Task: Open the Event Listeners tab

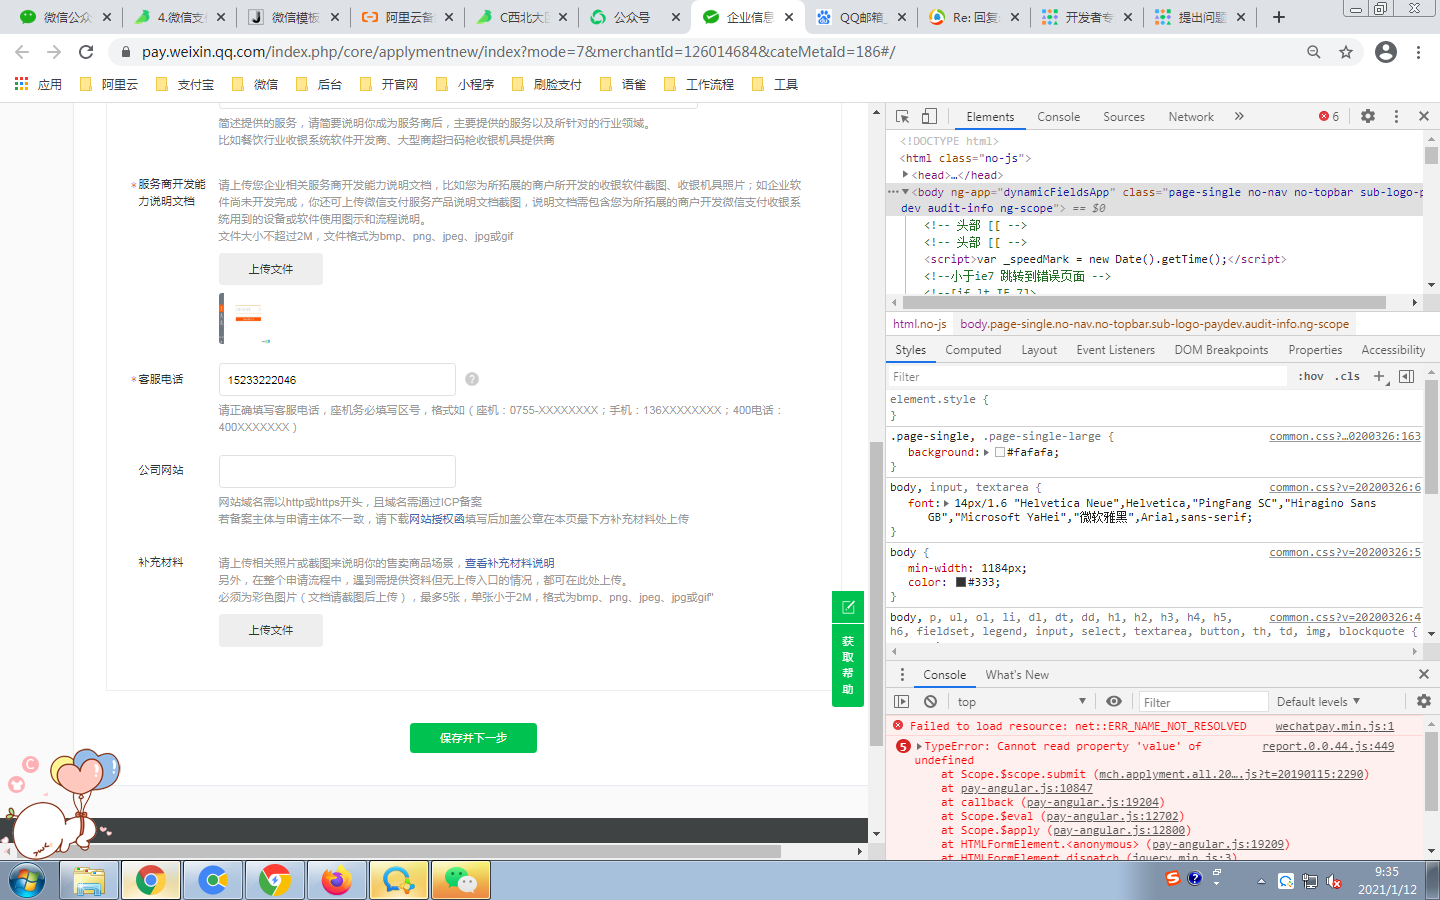Action: tap(1115, 350)
